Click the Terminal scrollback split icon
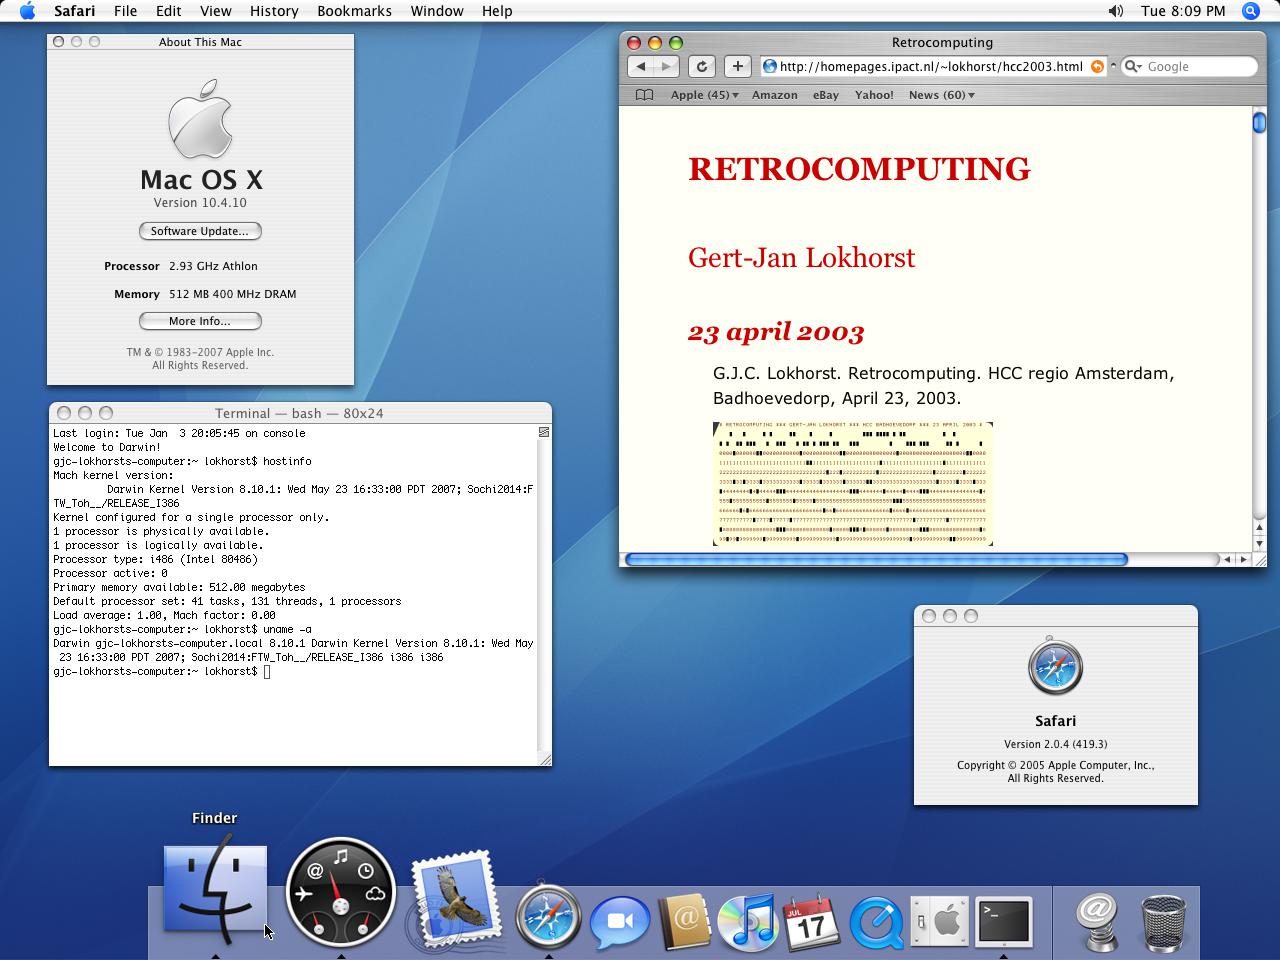This screenshot has width=1280, height=960. point(544,432)
